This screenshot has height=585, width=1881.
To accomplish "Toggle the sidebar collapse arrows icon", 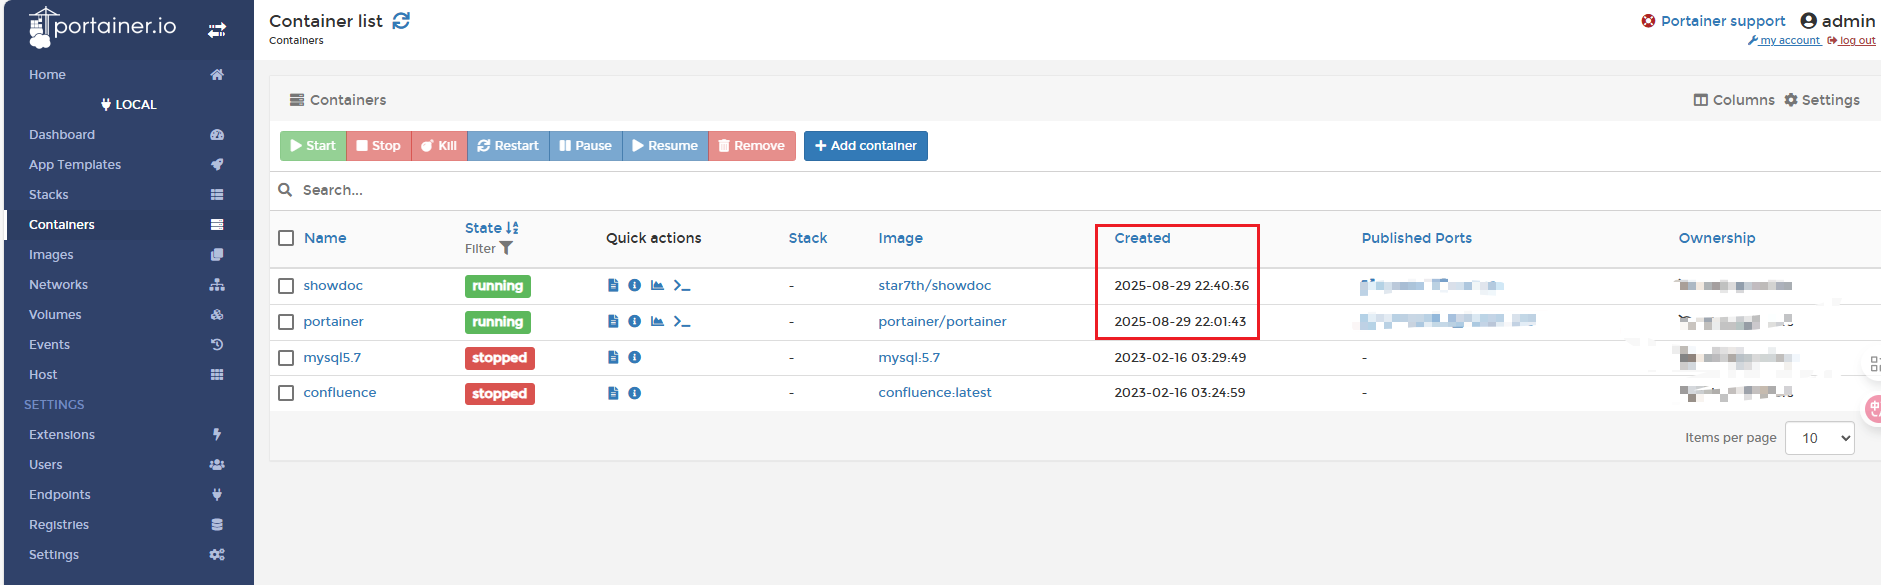I will (x=217, y=30).
